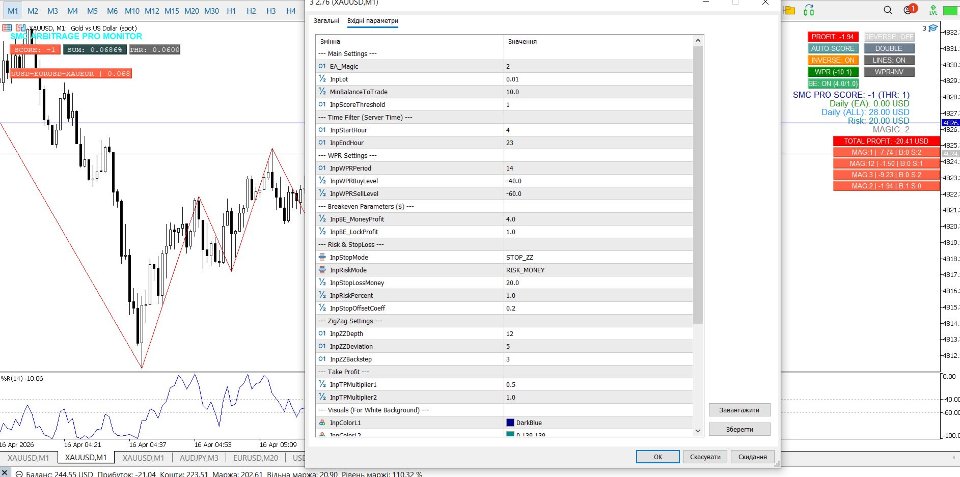
Task: Select the H1 timeframe button
Action: coord(231,10)
